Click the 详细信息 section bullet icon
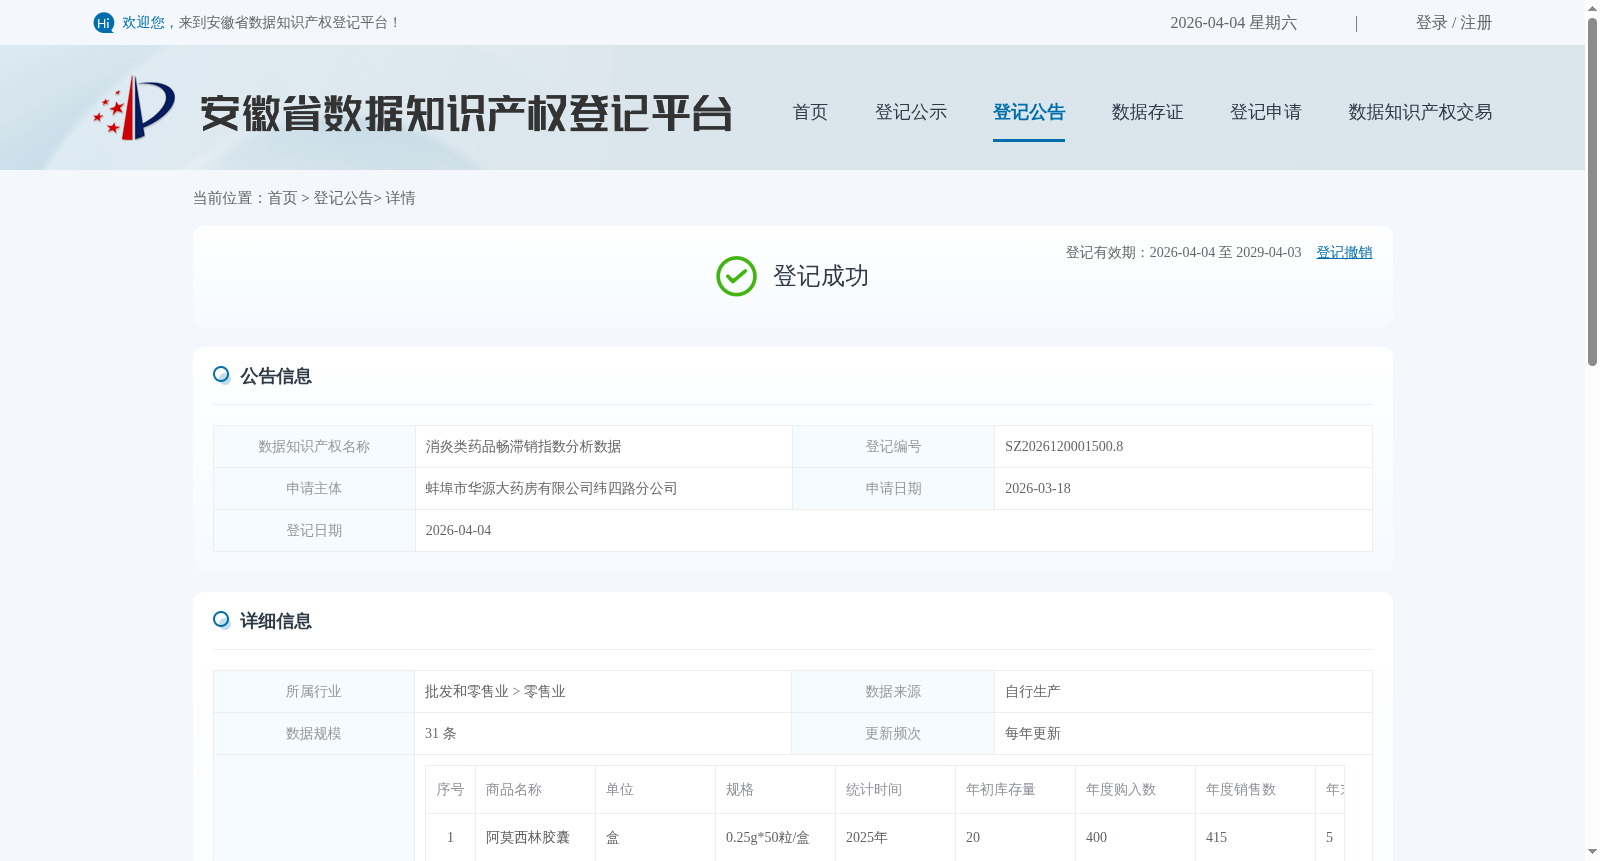Viewport: 1600px width, 861px height. pyautogui.click(x=222, y=620)
